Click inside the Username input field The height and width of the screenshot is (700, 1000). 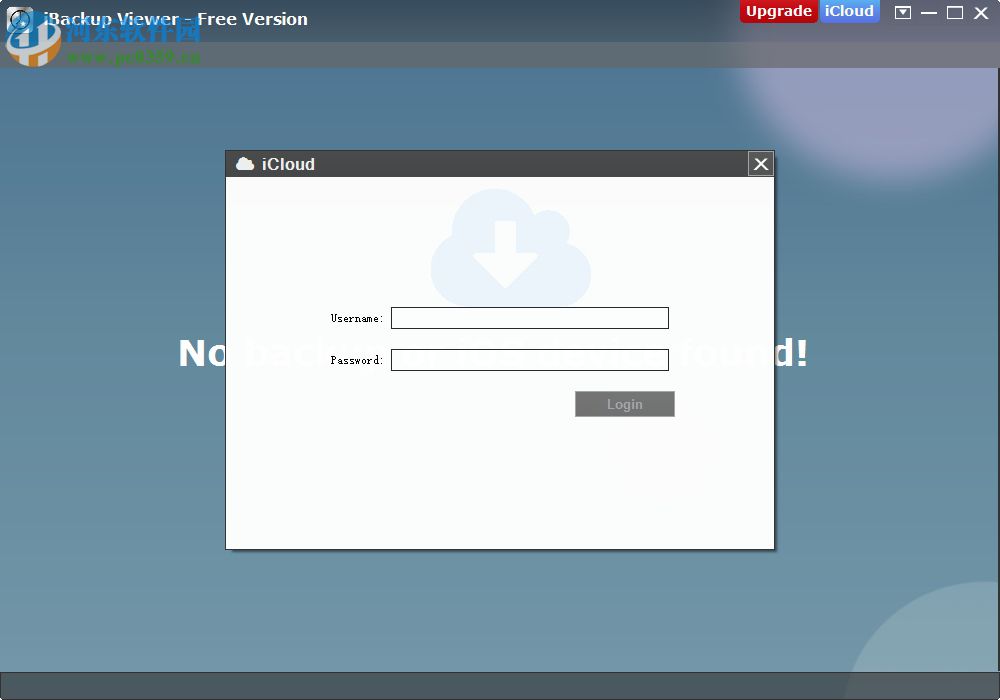(x=529, y=317)
